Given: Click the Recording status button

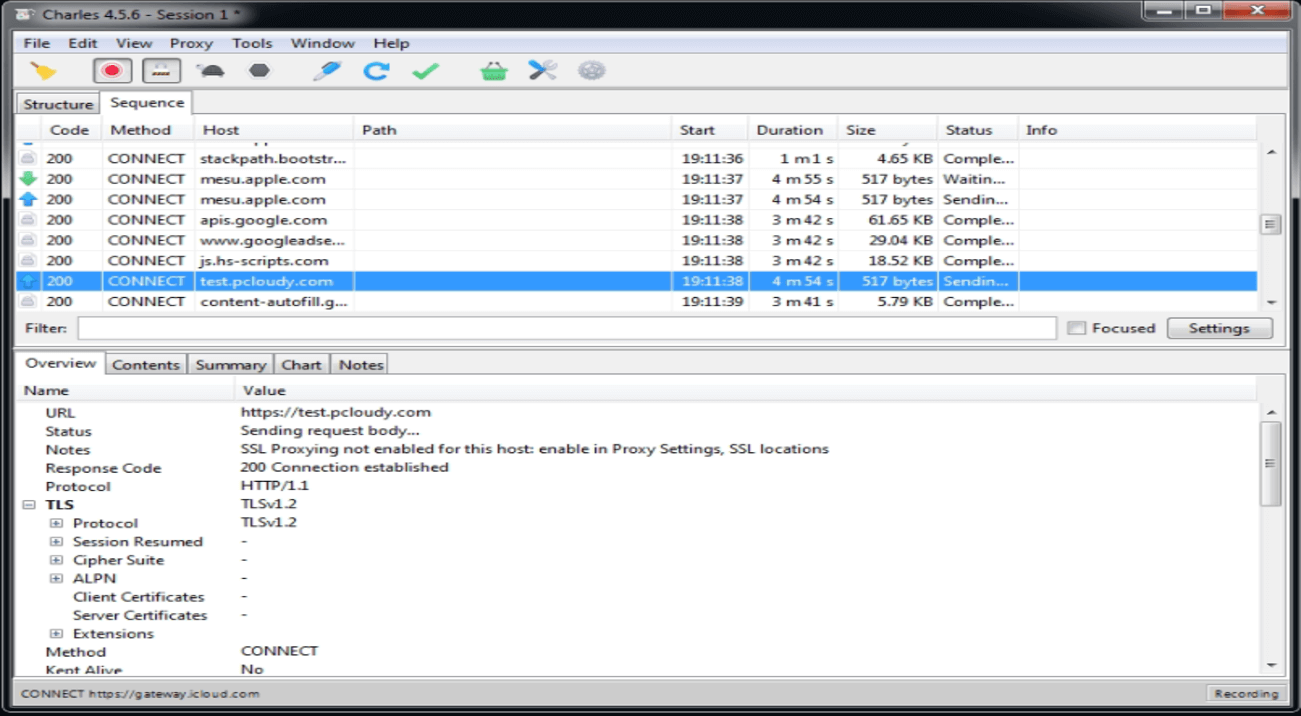Looking at the screenshot, I should coord(1246,693).
